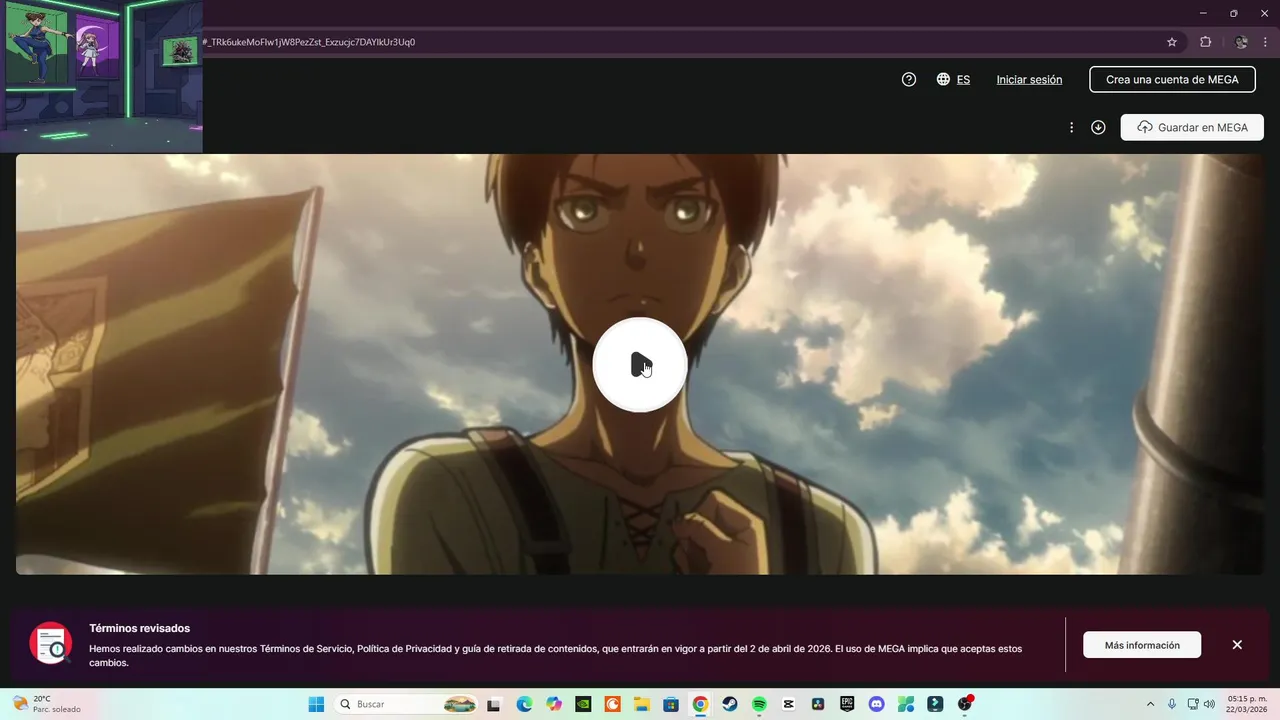1280x720 pixels.
Task: Open Spotify from the taskbar
Action: pyautogui.click(x=759, y=704)
